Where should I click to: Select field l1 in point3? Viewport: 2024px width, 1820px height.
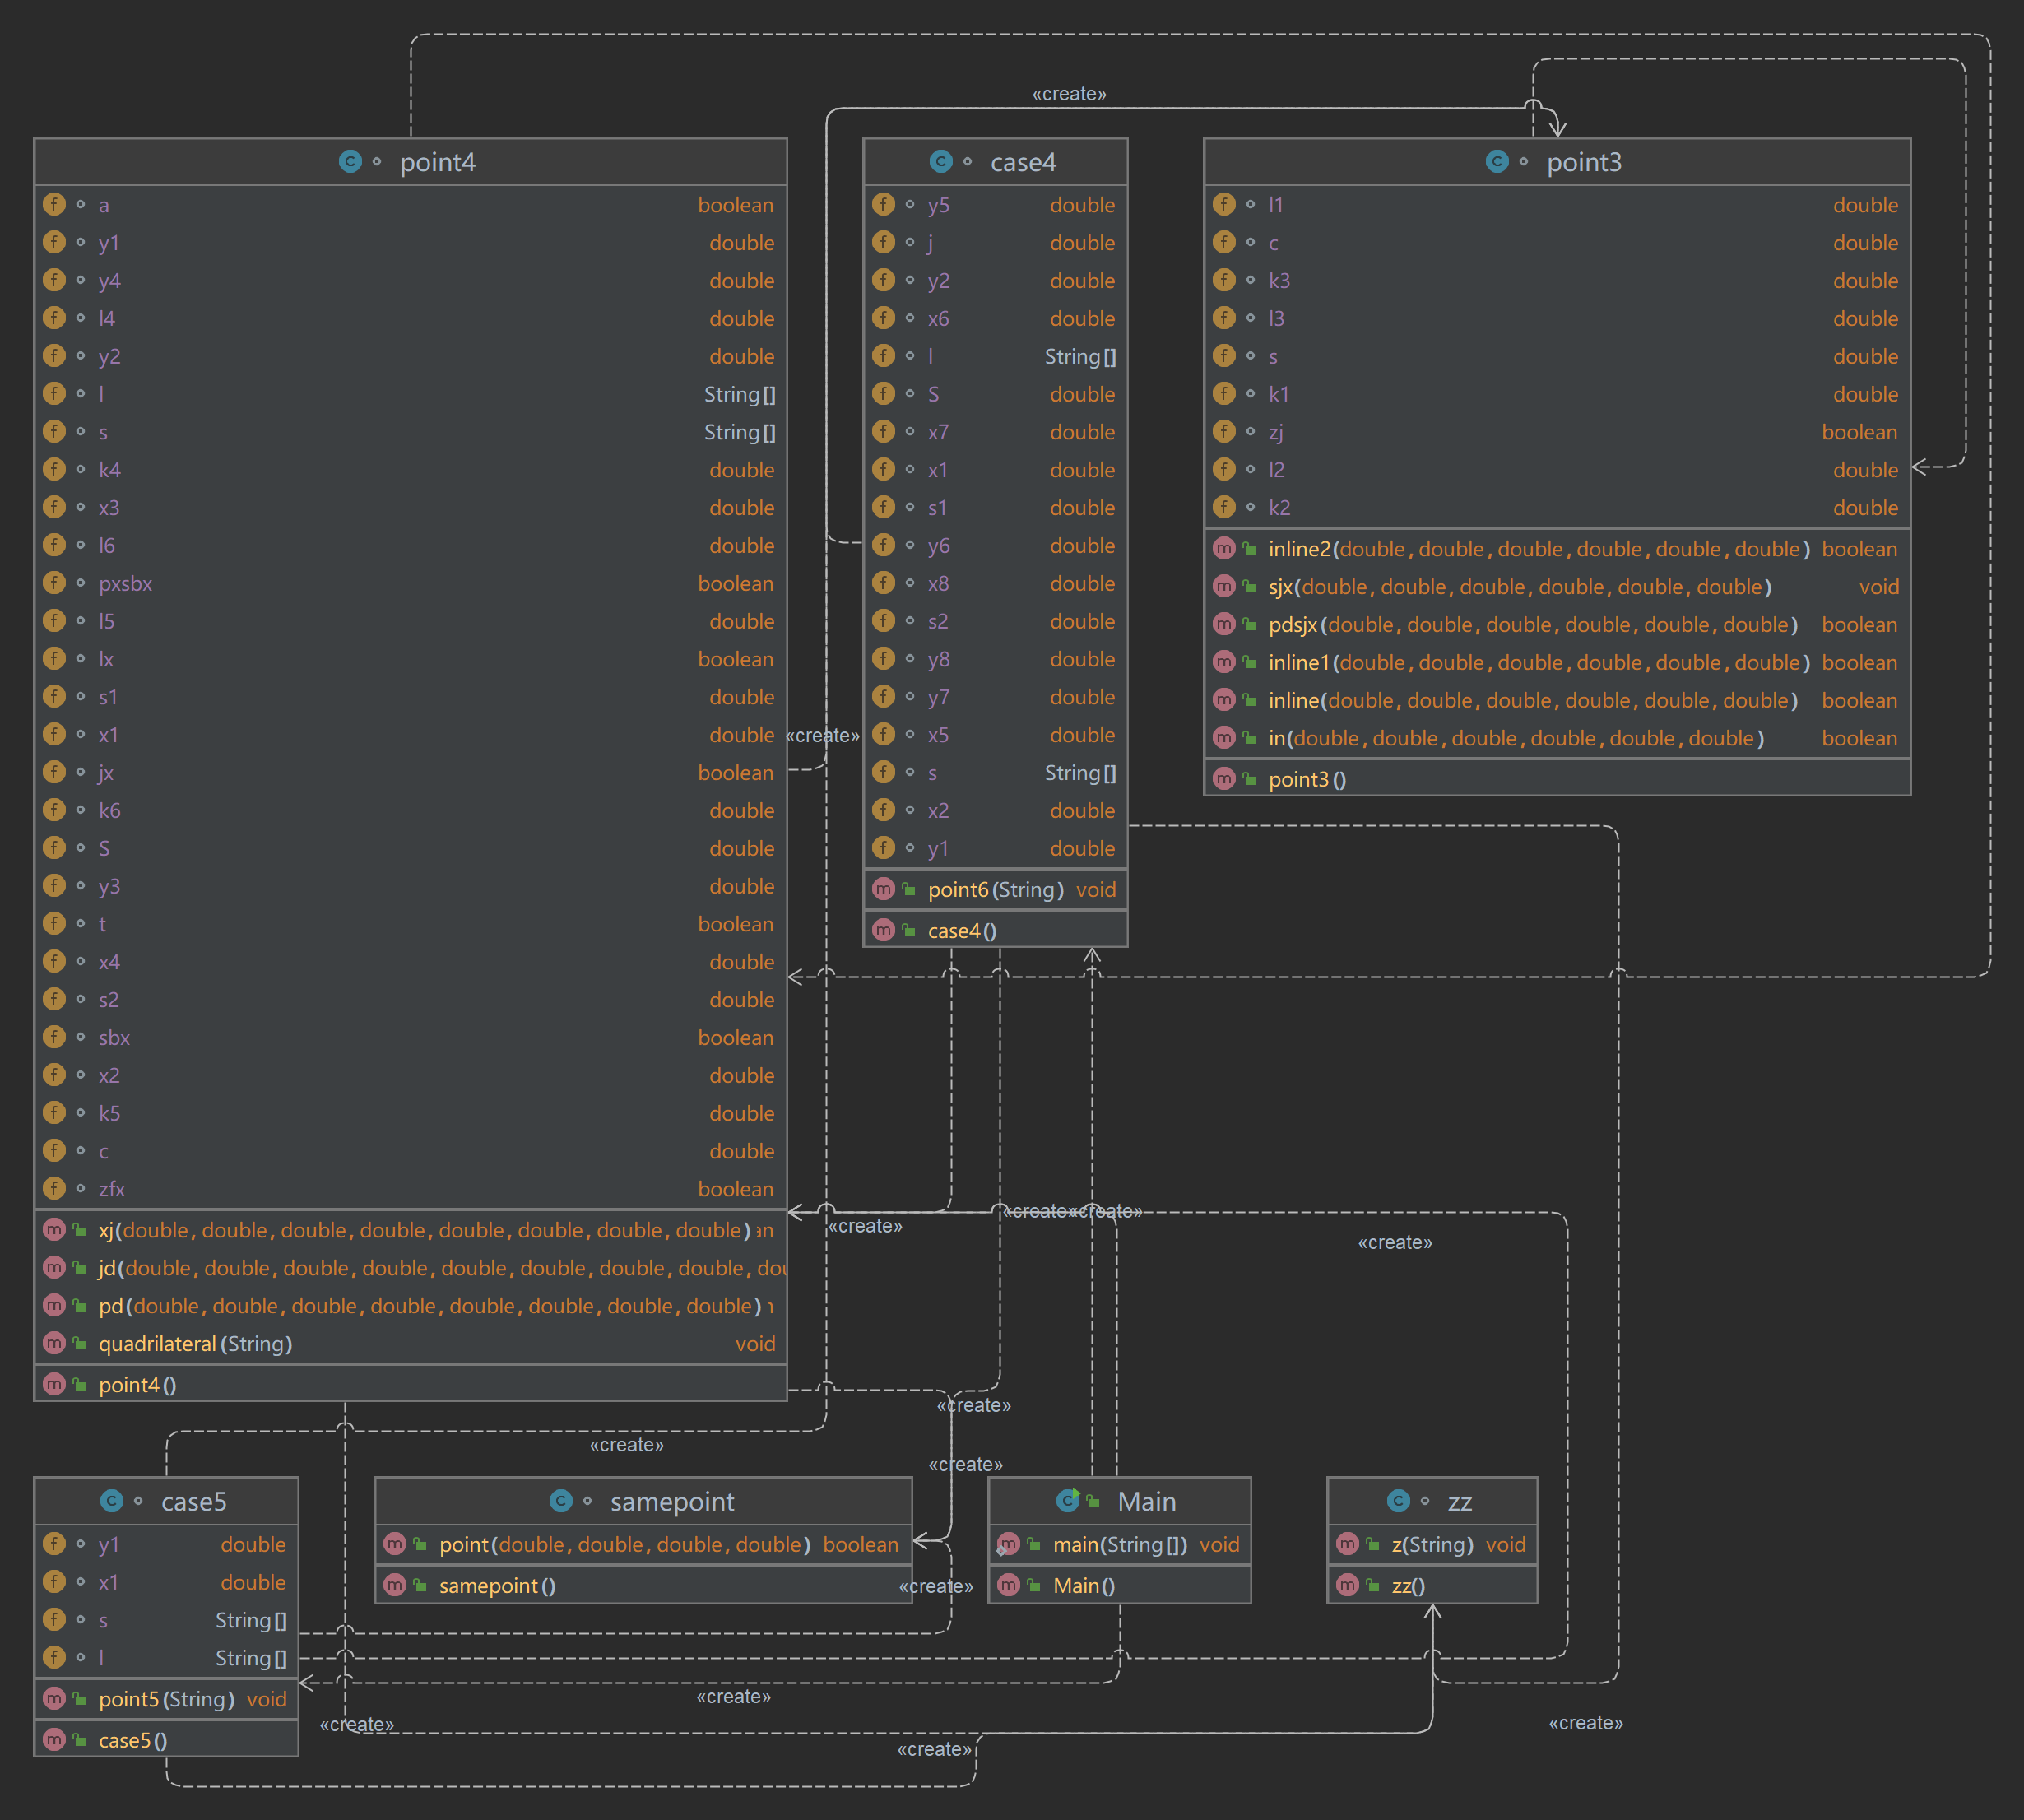coord(1557,204)
